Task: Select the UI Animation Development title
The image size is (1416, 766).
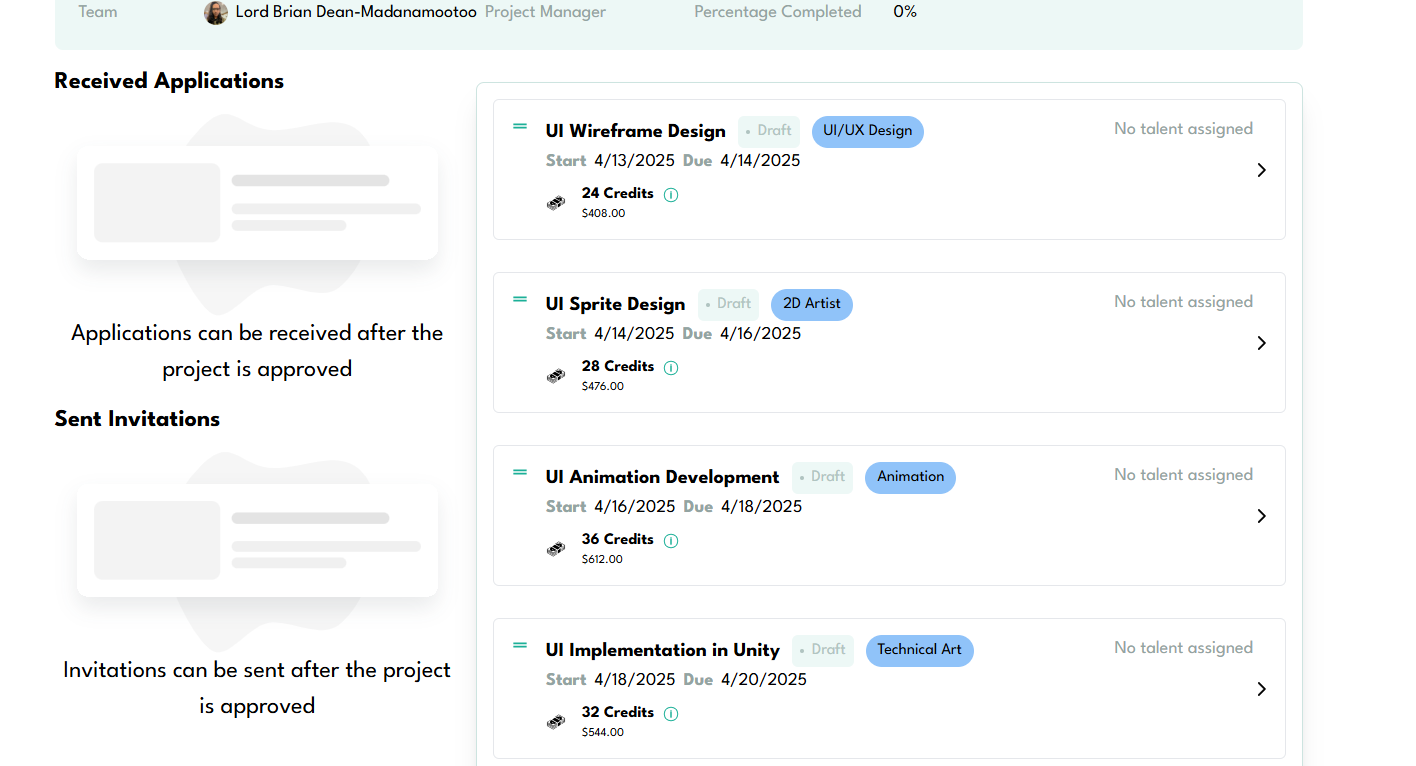Action: (x=663, y=477)
